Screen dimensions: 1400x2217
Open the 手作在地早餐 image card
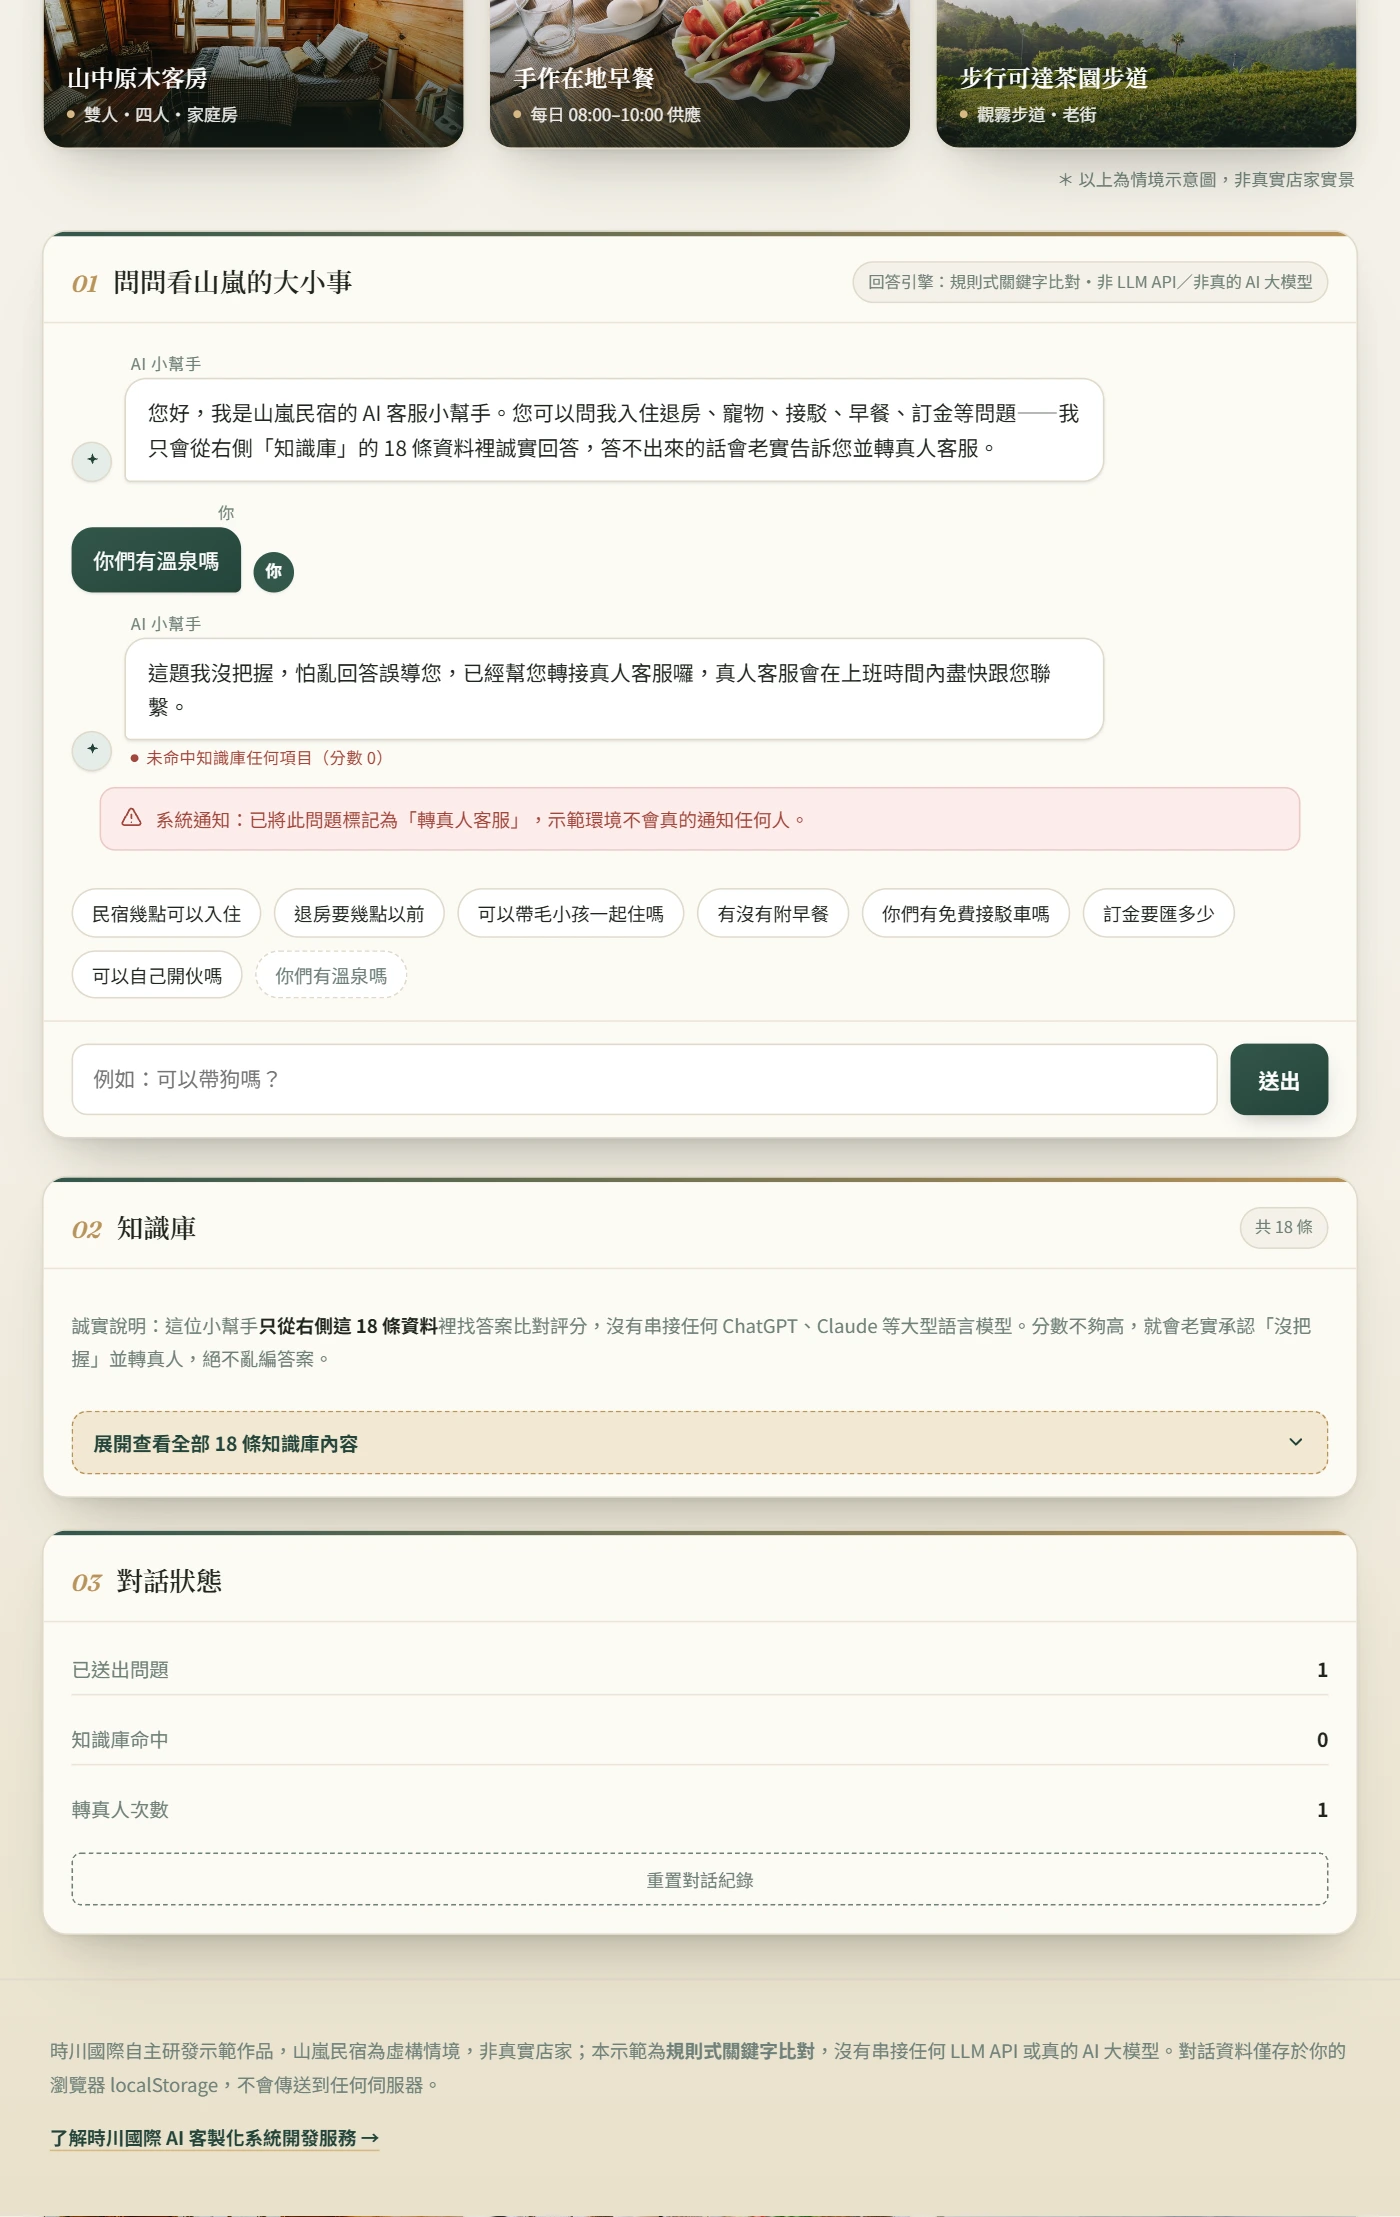700,73
